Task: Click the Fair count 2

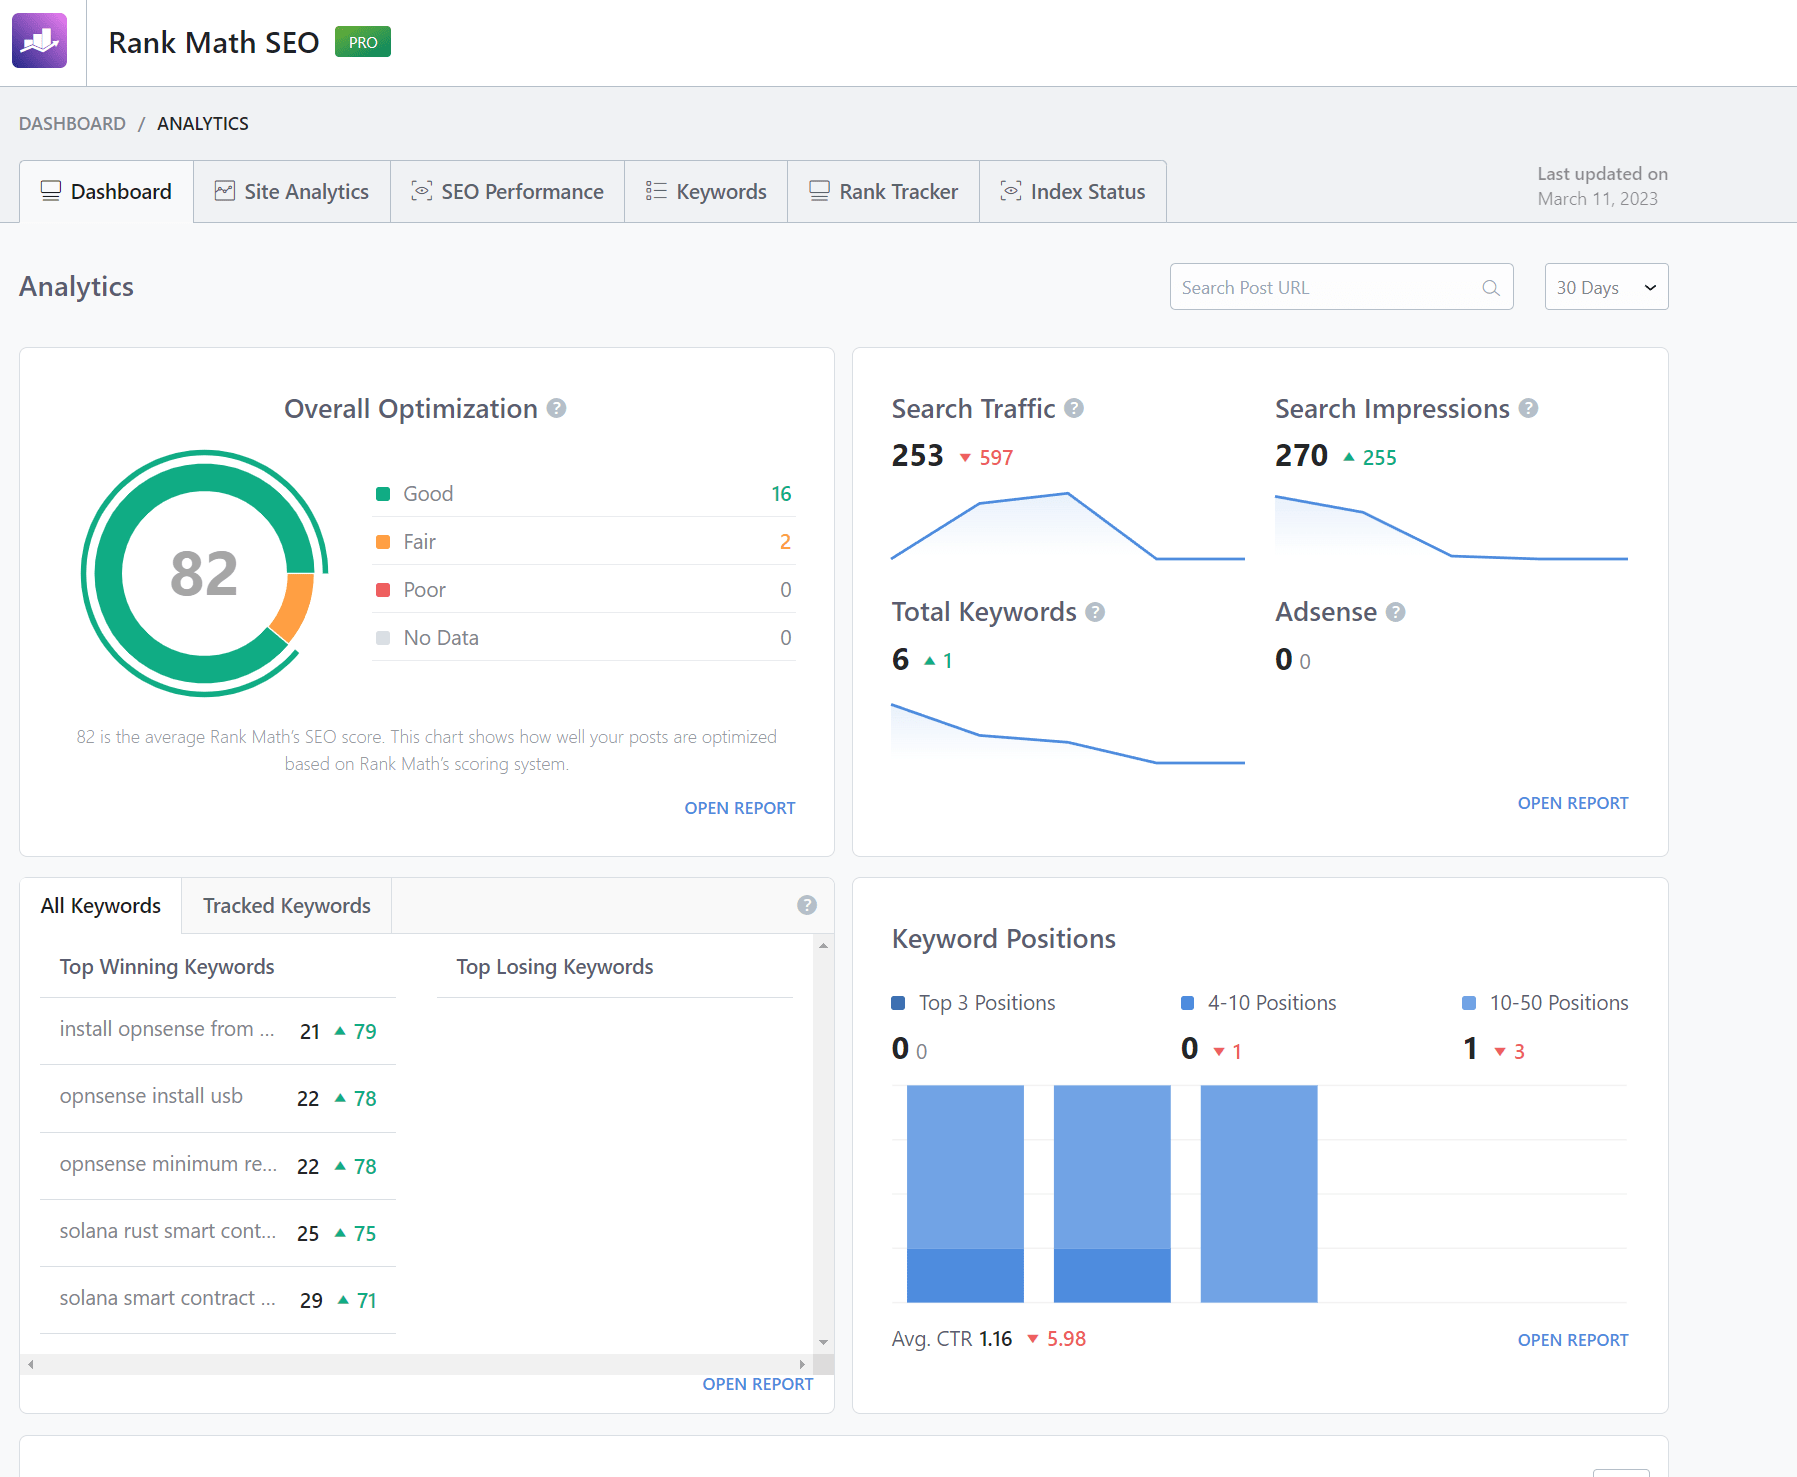Action: point(785,542)
